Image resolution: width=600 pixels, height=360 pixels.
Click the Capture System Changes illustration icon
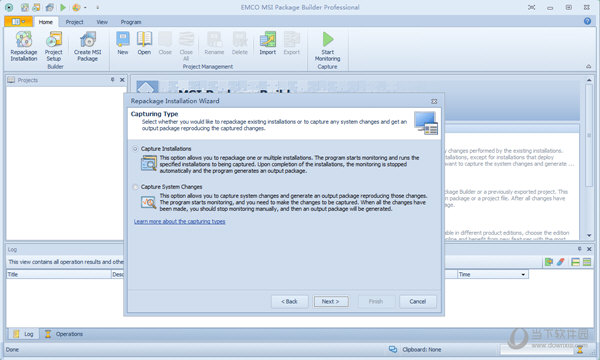coord(148,202)
